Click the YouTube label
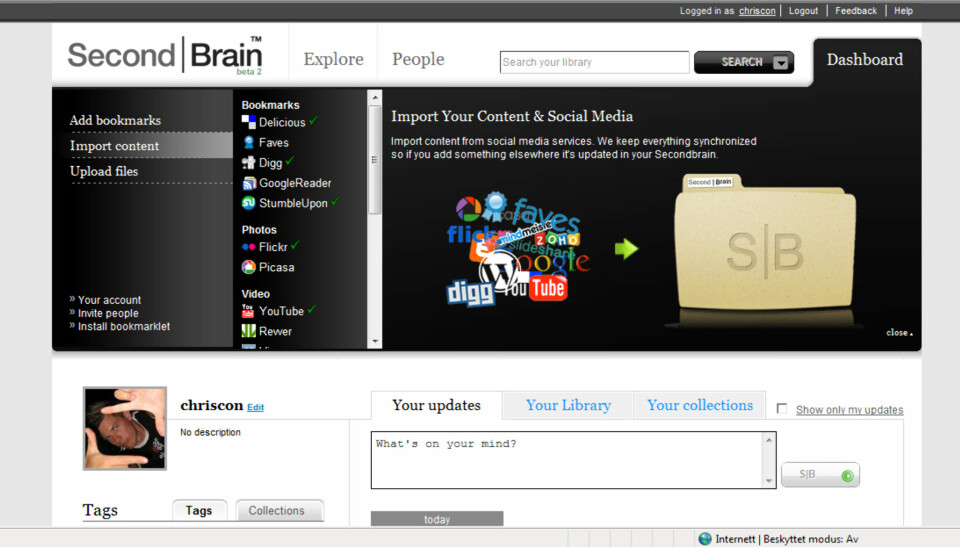 point(281,312)
